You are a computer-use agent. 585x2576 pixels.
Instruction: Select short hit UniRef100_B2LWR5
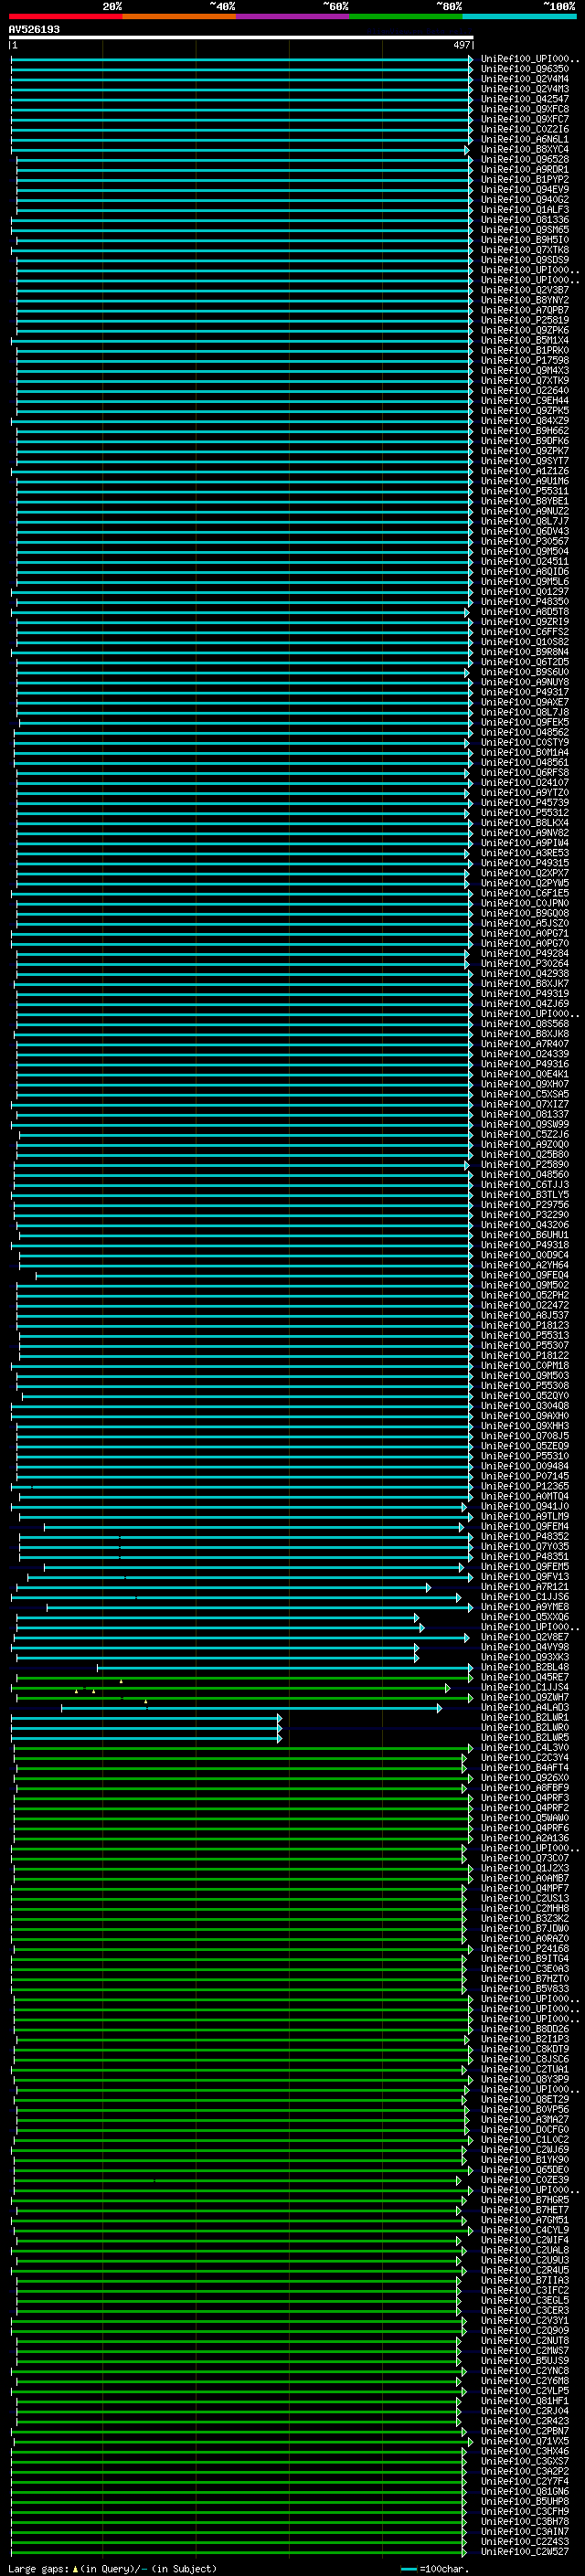[x=524, y=1737]
